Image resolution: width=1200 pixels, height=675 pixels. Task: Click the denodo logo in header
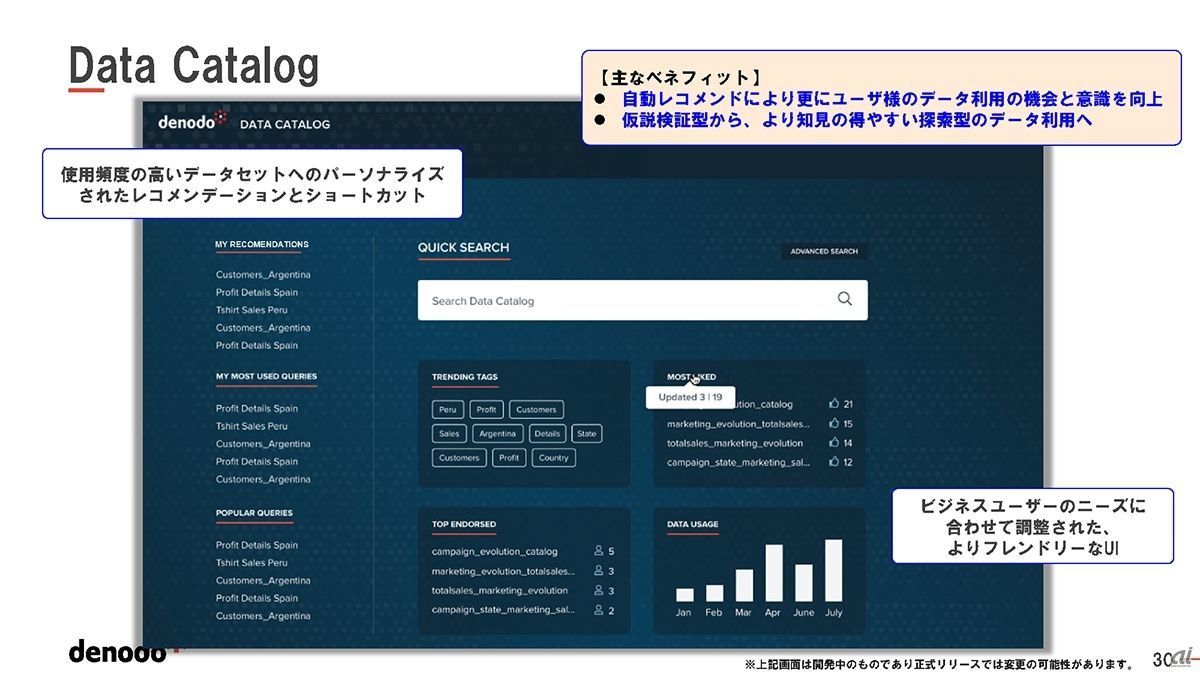point(193,121)
